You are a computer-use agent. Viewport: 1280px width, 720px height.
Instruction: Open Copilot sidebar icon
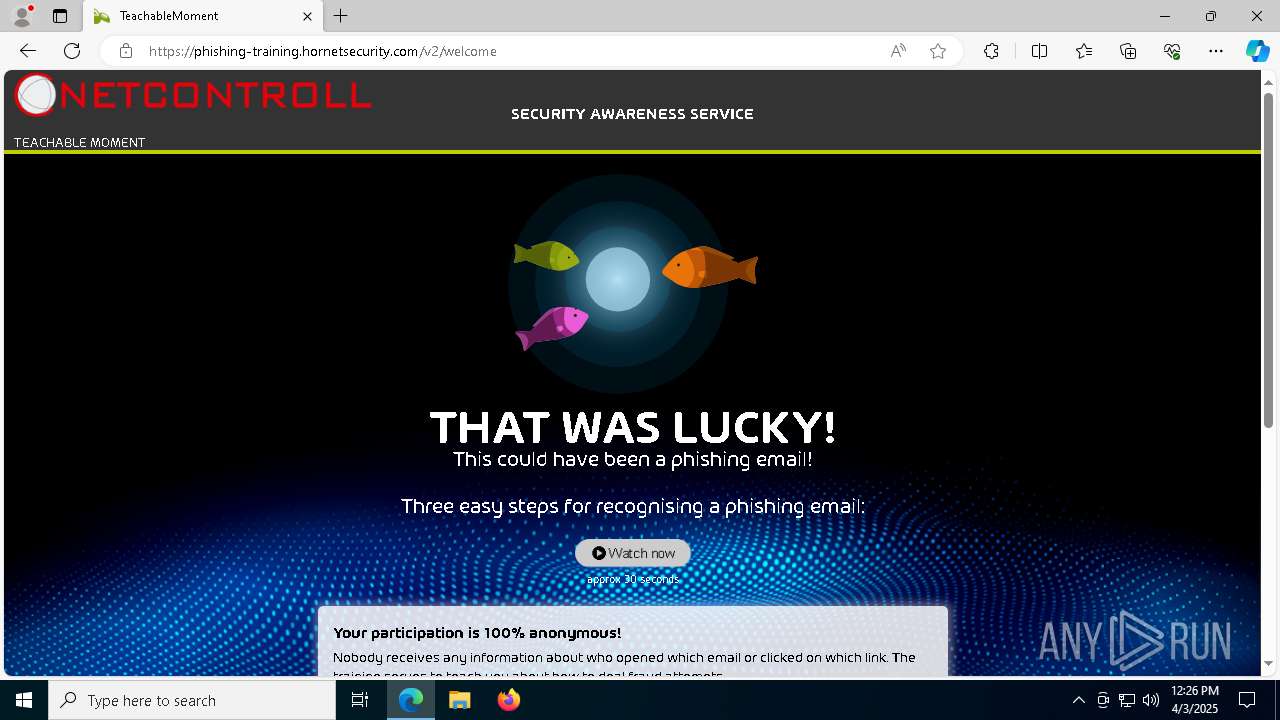pos(1257,51)
